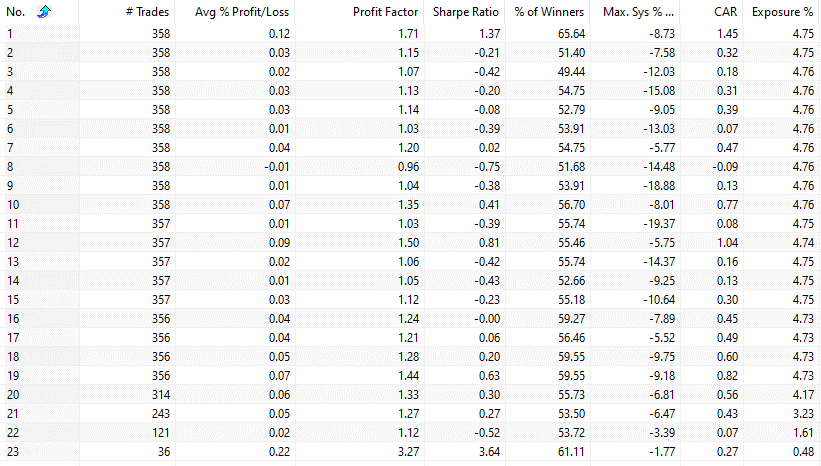Click CAR value 0.07 in row 6
Screen dimensions: 821x466
click(727, 129)
